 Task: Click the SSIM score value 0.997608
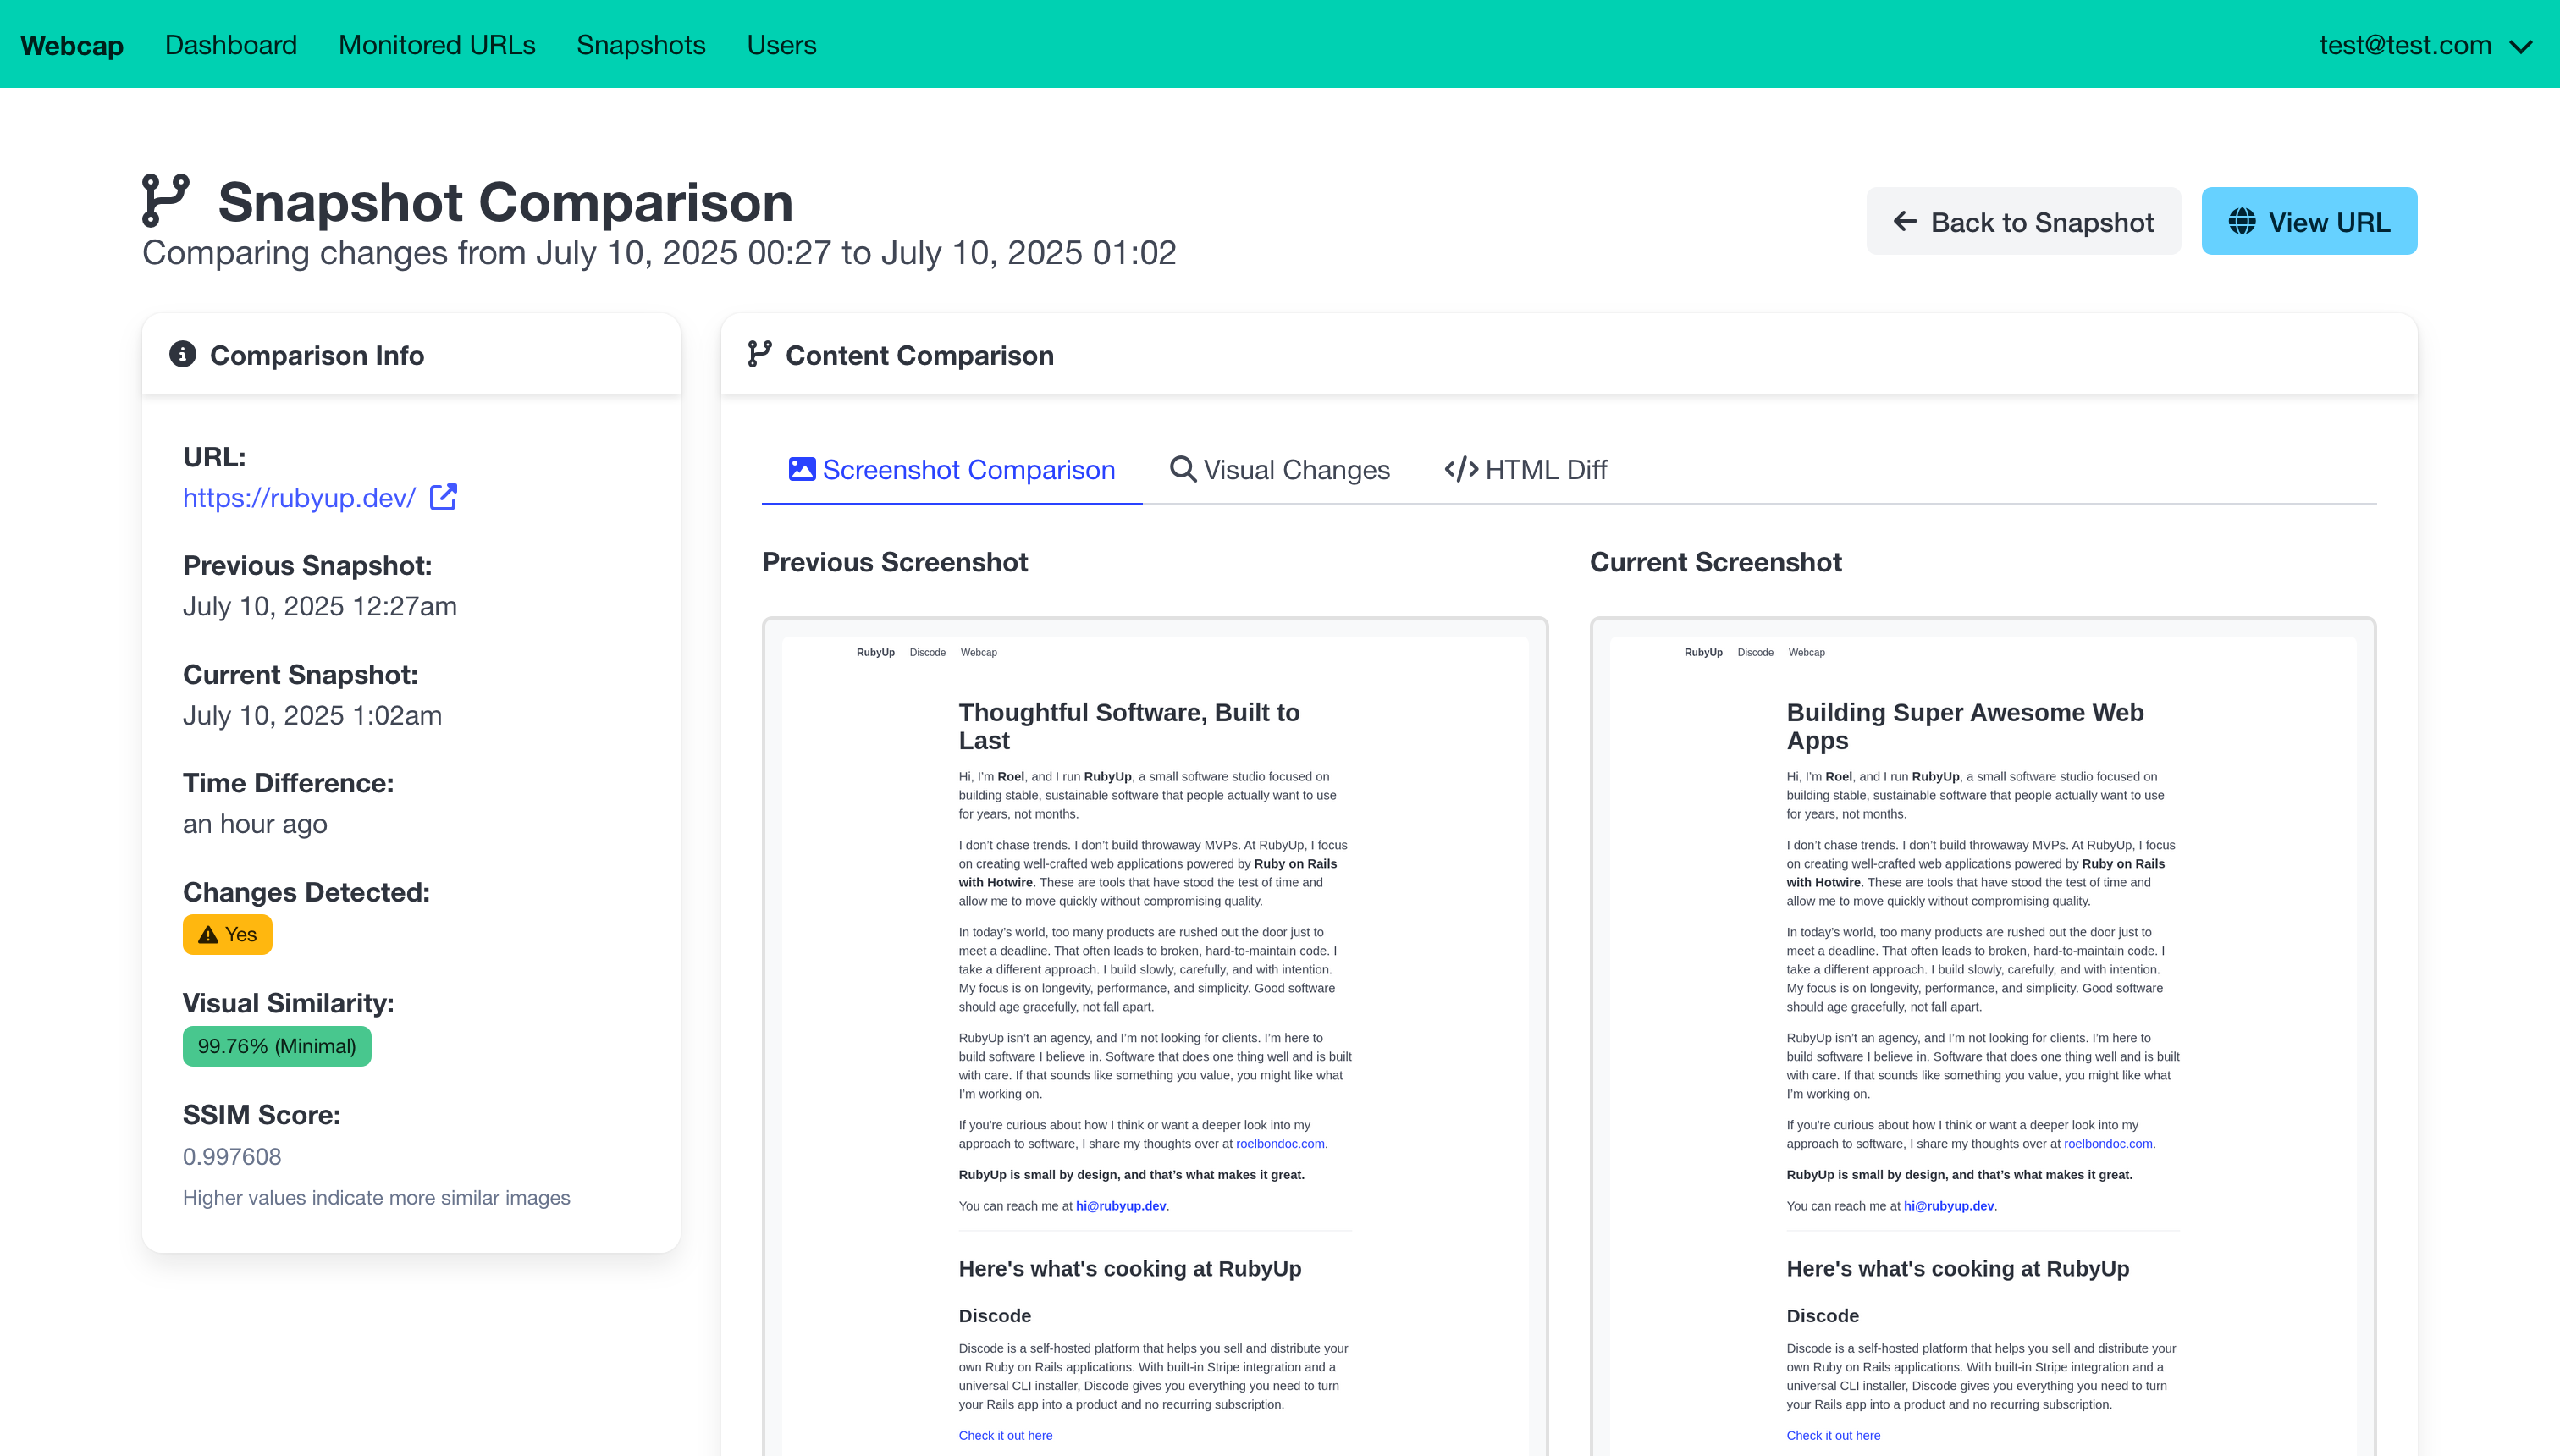(232, 1157)
